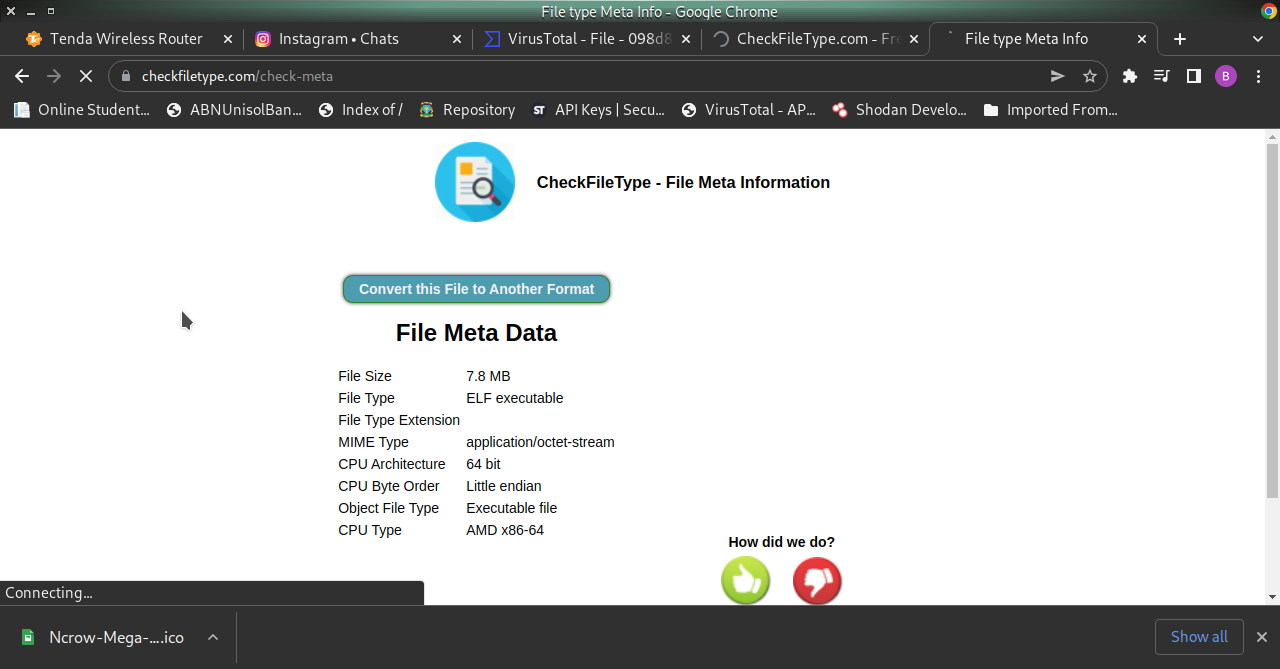This screenshot has width=1280, height=669.
Task: Close the downloads bar
Action: coord(1262,637)
